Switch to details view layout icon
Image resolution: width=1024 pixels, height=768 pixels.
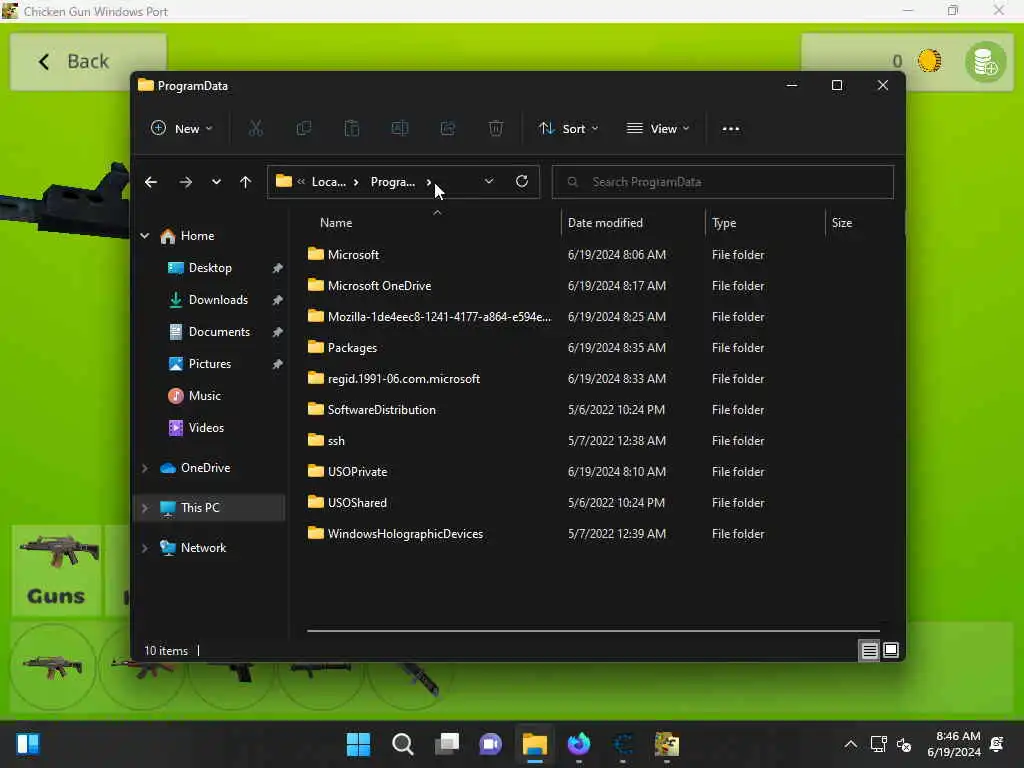click(x=869, y=650)
